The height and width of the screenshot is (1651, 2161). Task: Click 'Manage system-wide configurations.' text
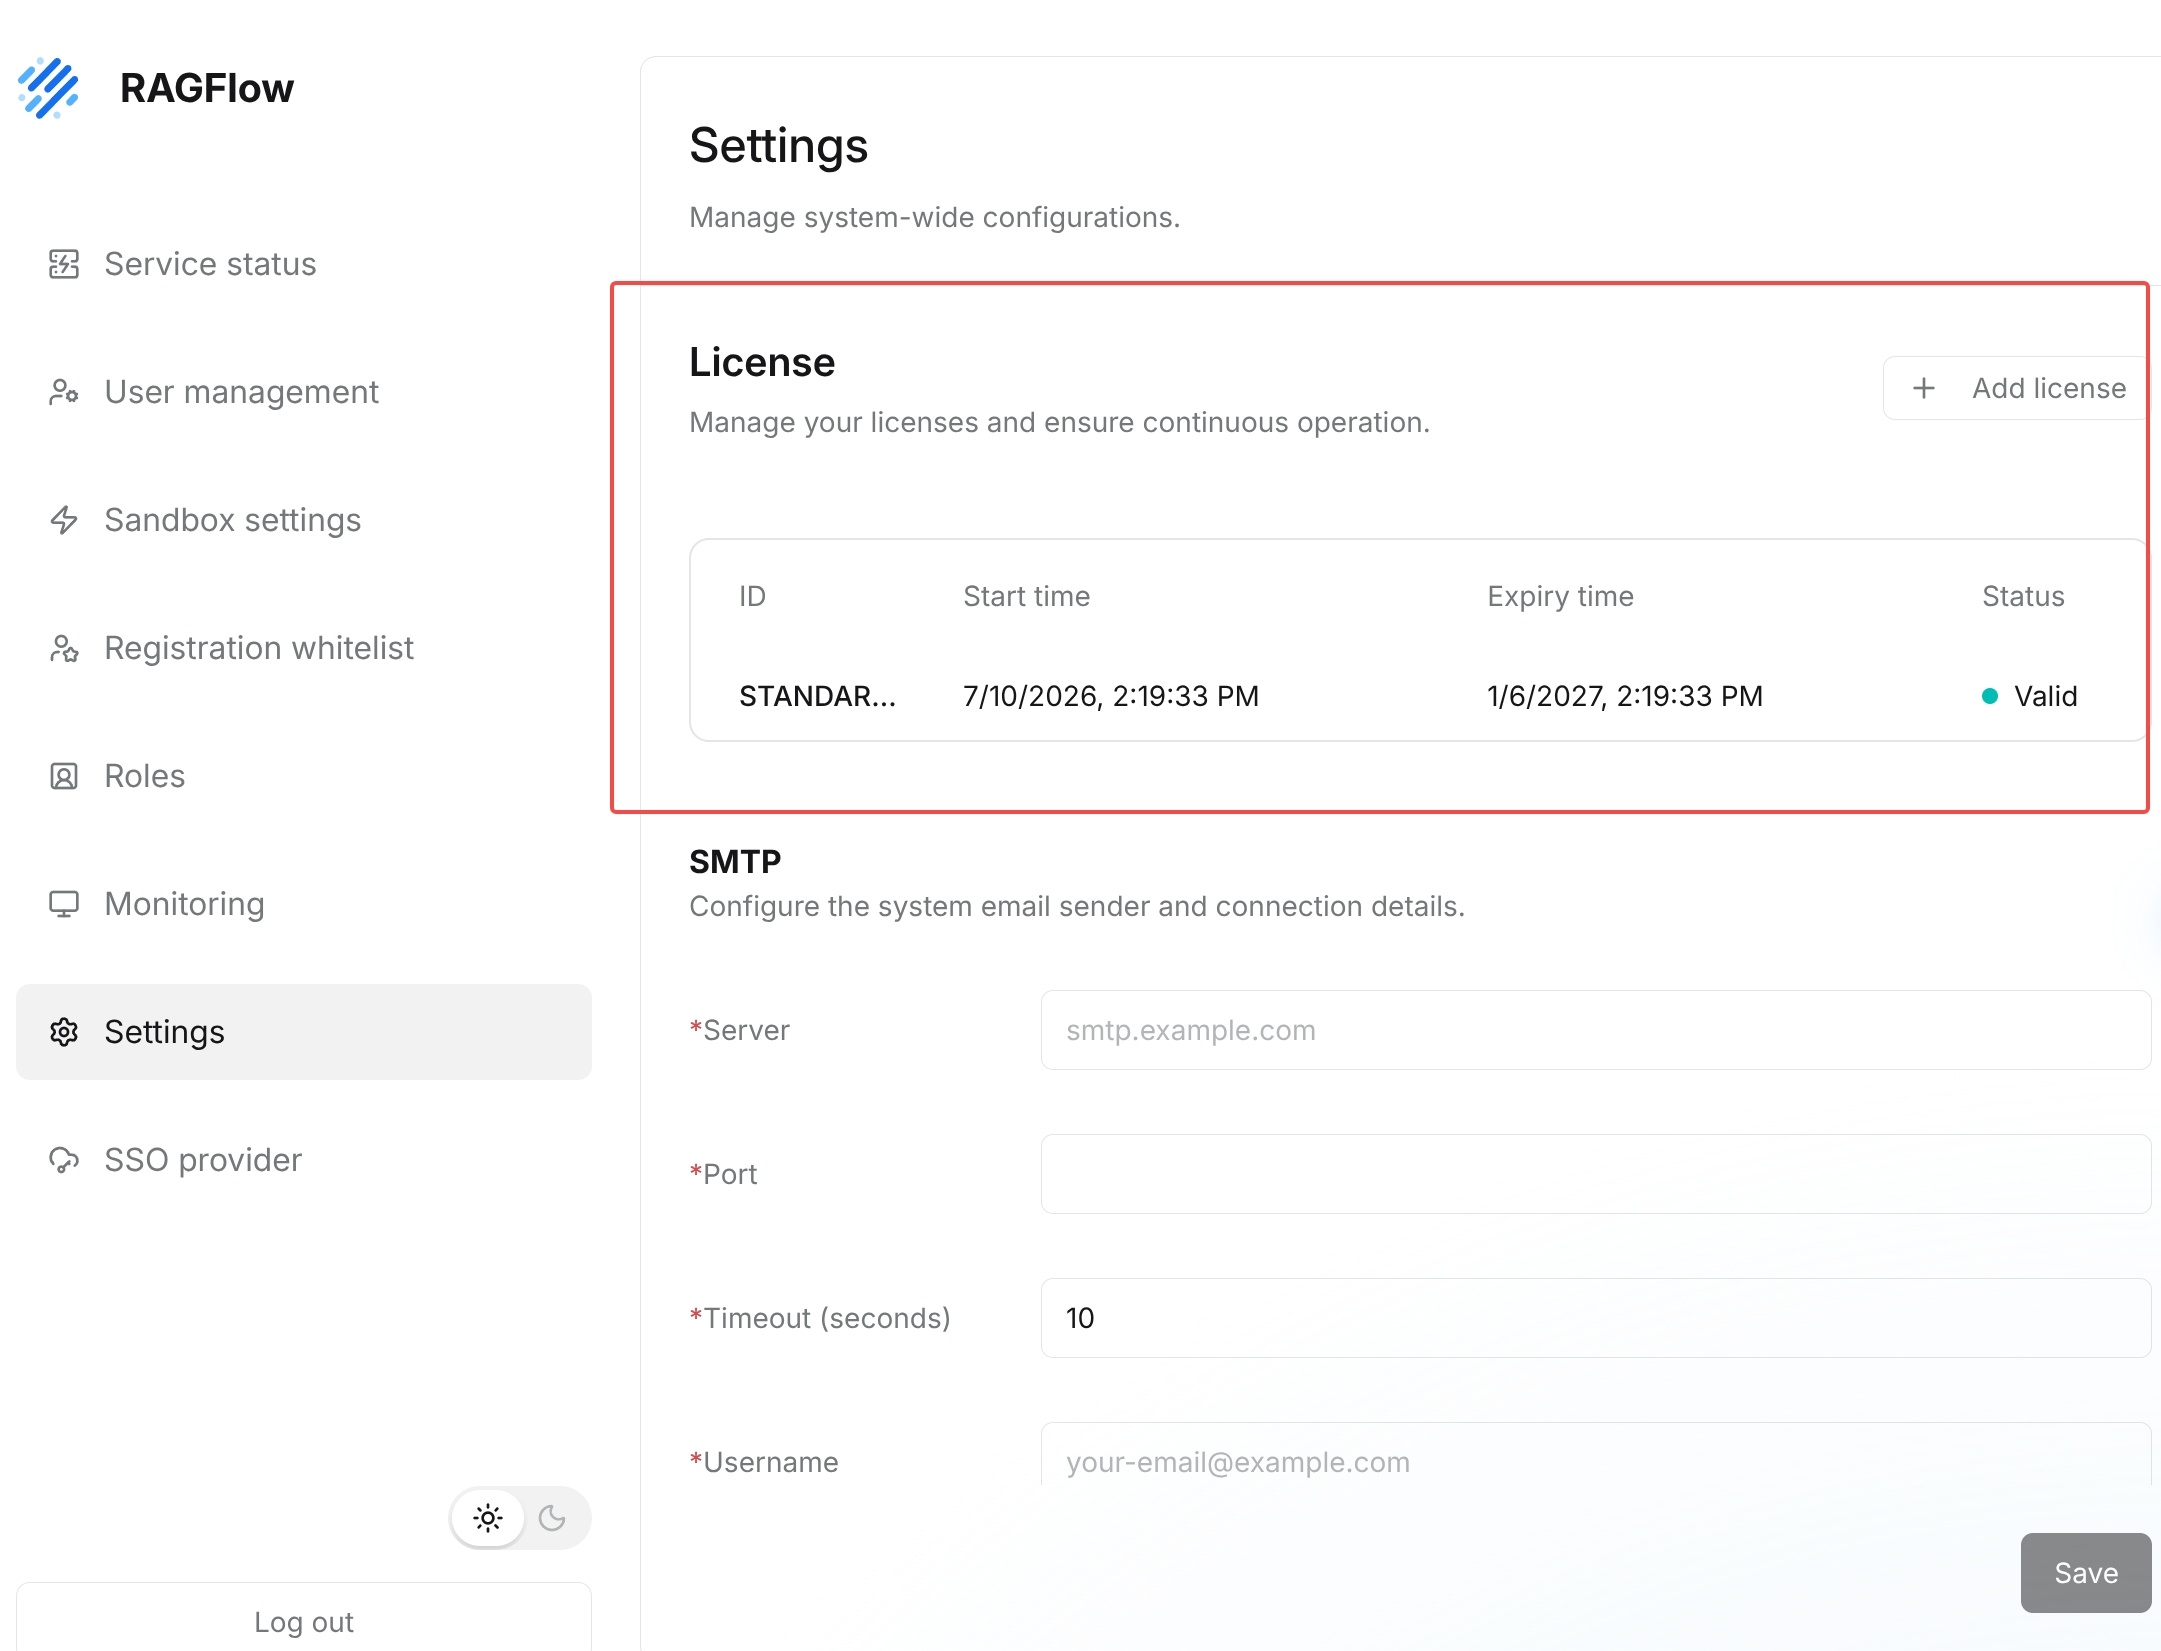point(935,217)
